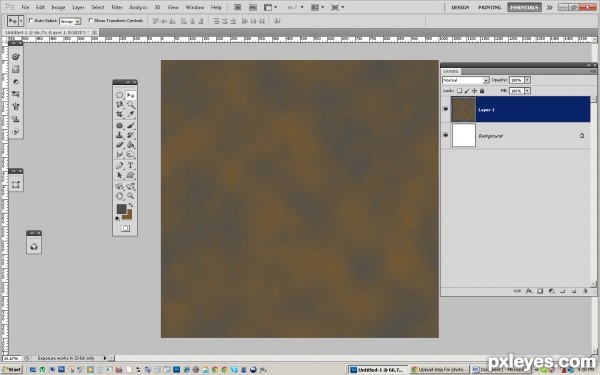Click the Essentials workspace button
The image size is (600, 375).
tap(524, 7)
